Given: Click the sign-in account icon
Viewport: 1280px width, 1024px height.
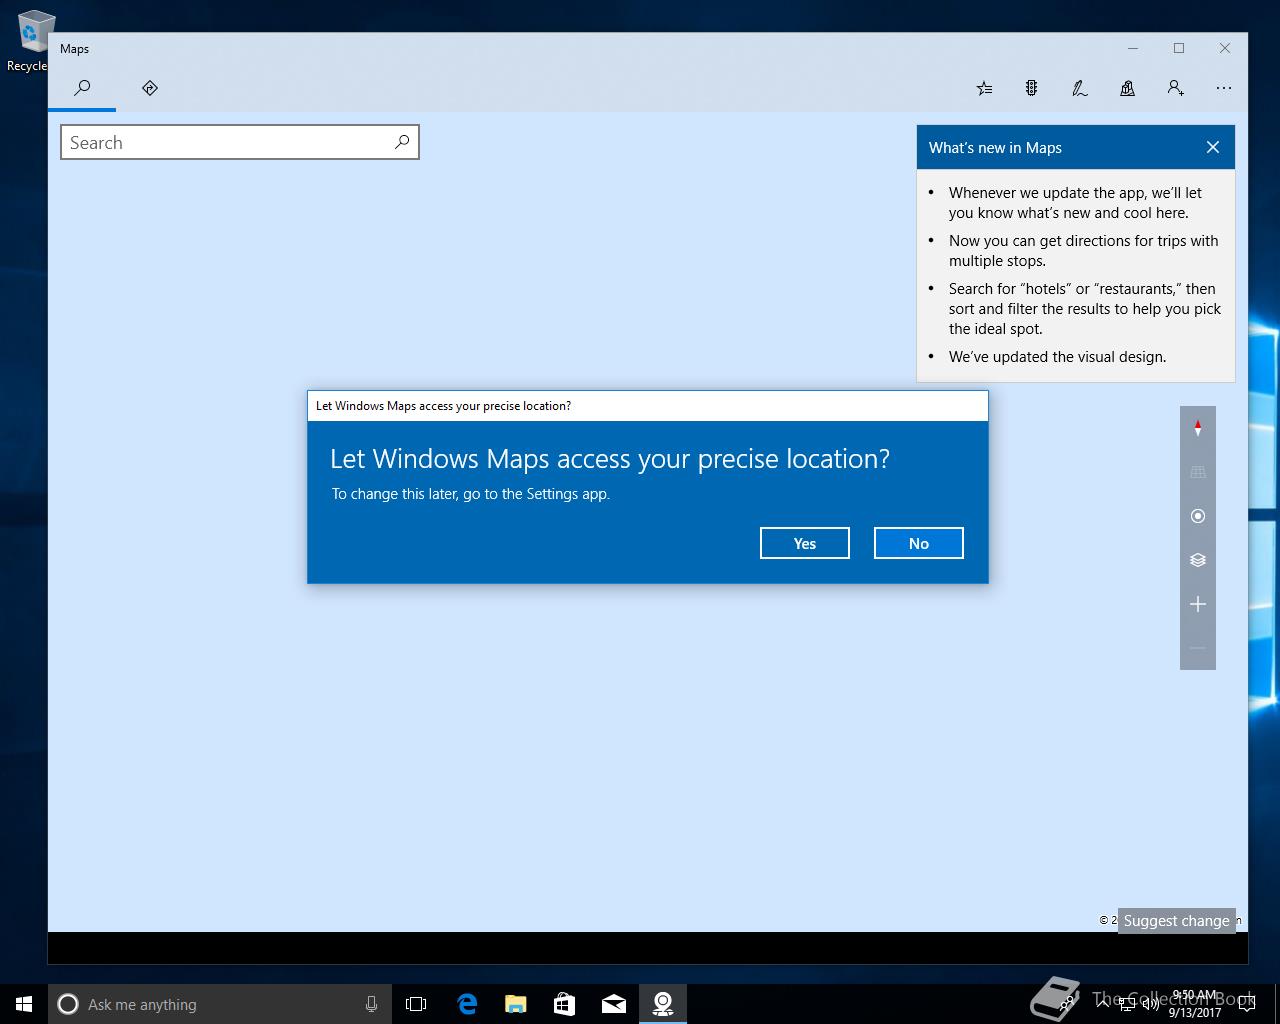Looking at the screenshot, I should click(1175, 88).
